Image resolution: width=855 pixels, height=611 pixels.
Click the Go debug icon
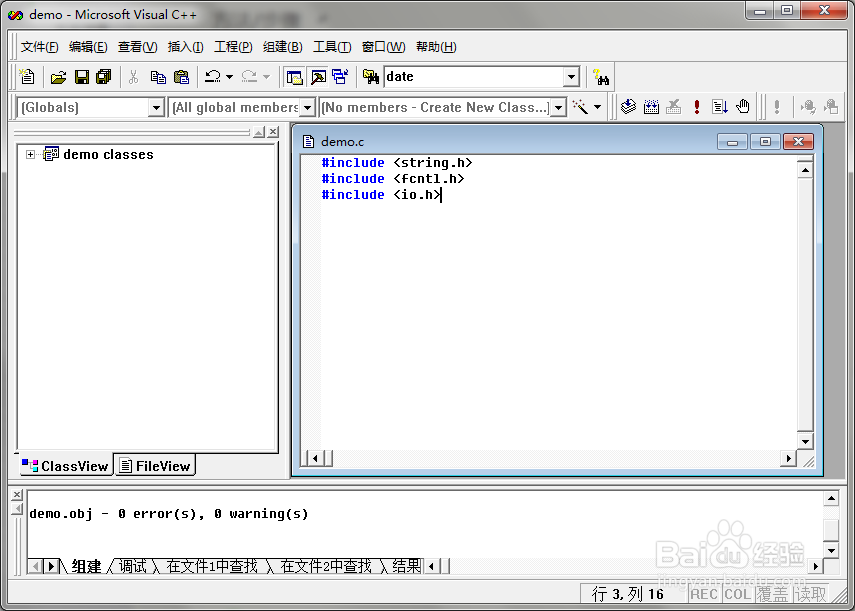tap(720, 107)
